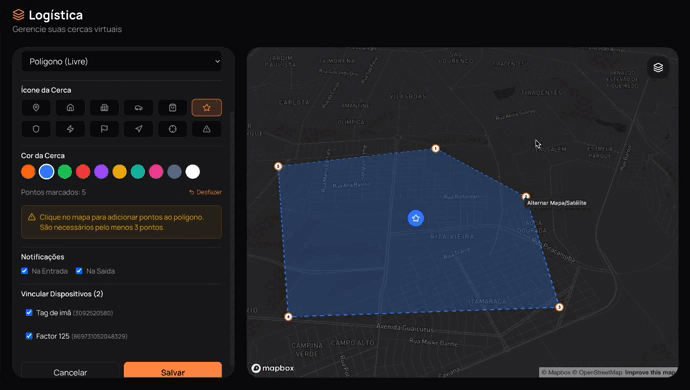Open the Polígono (Livre) type dropdown
This screenshot has height=390, width=690.
pyautogui.click(x=121, y=62)
